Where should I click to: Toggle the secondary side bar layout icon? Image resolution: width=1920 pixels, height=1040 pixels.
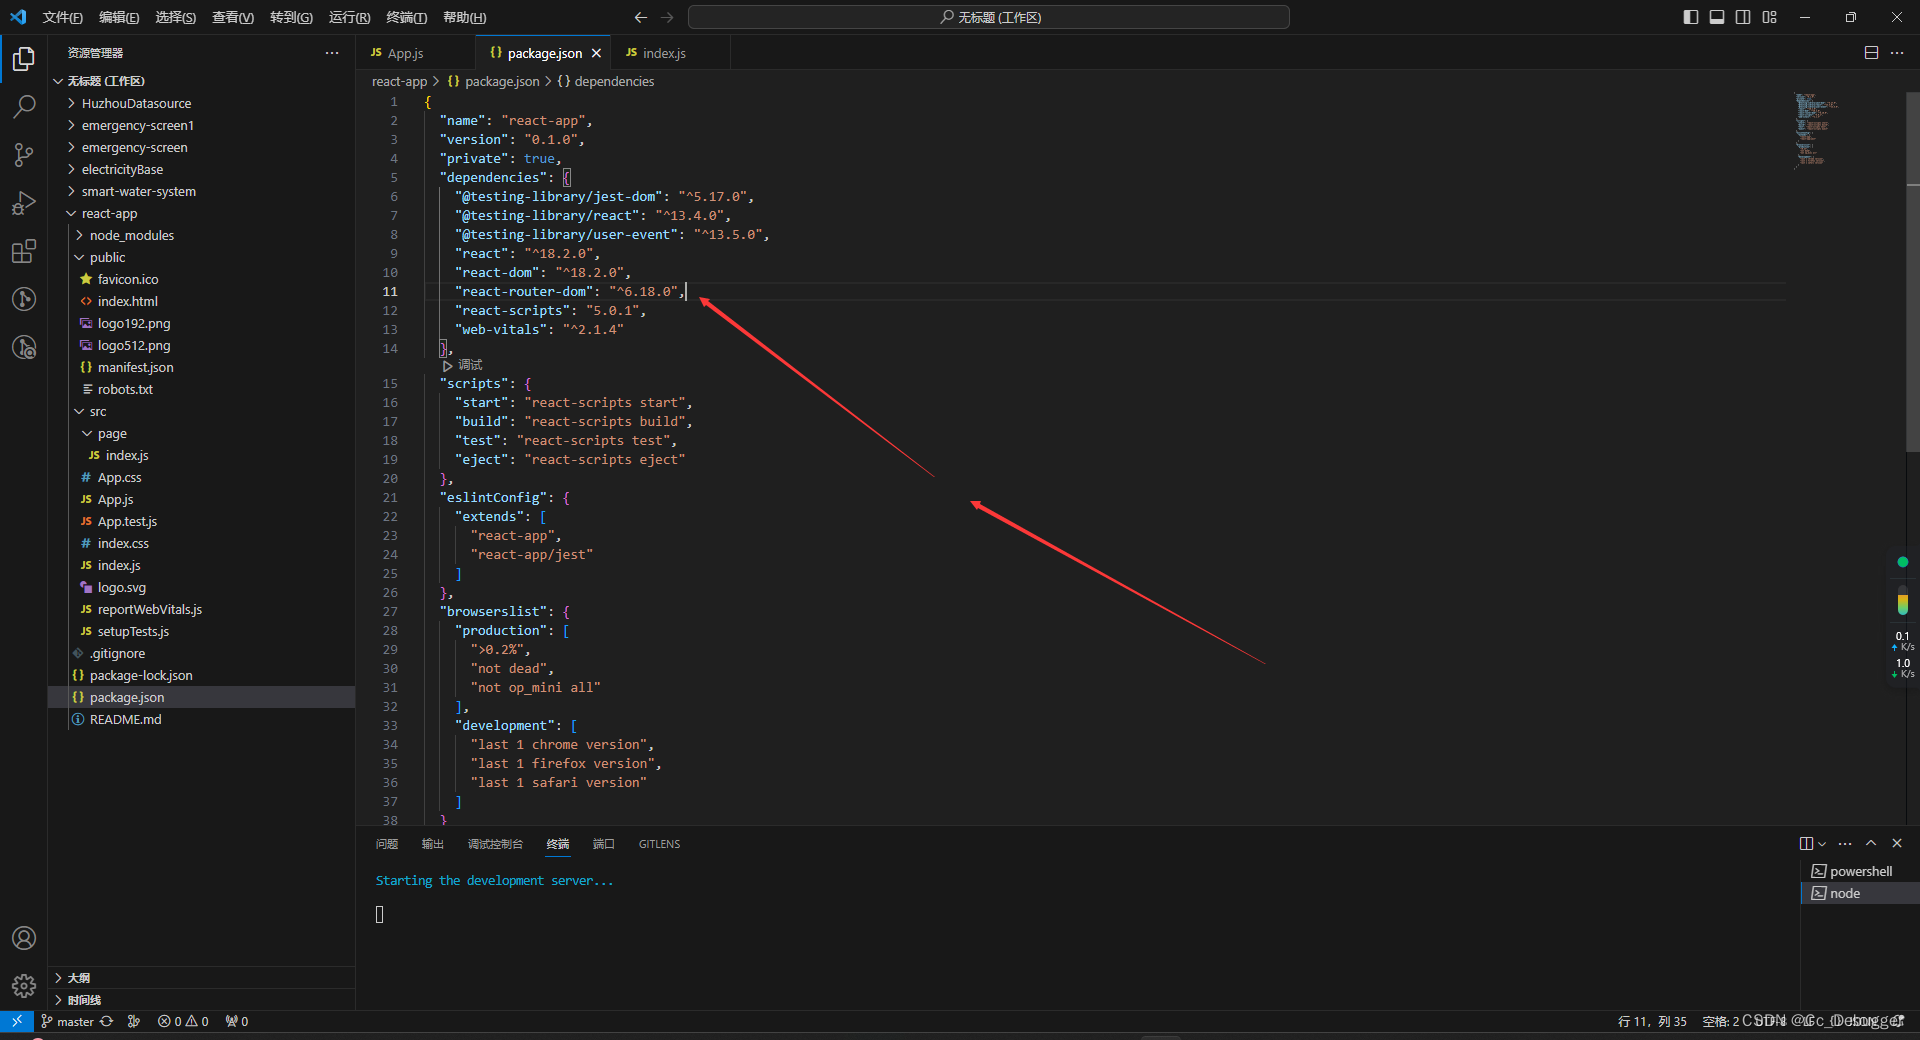tap(1743, 17)
